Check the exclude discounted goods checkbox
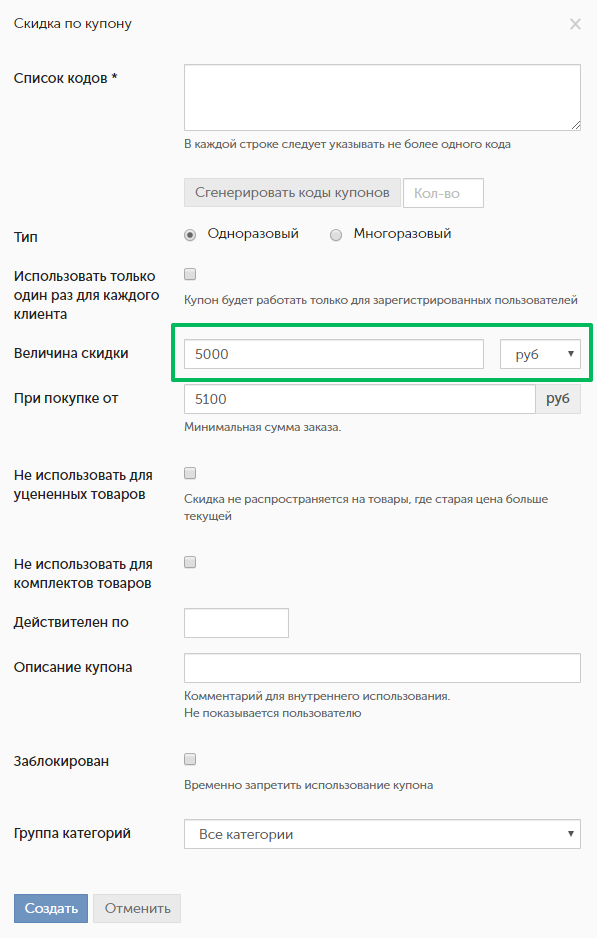 pyautogui.click(x=190, y=474)
